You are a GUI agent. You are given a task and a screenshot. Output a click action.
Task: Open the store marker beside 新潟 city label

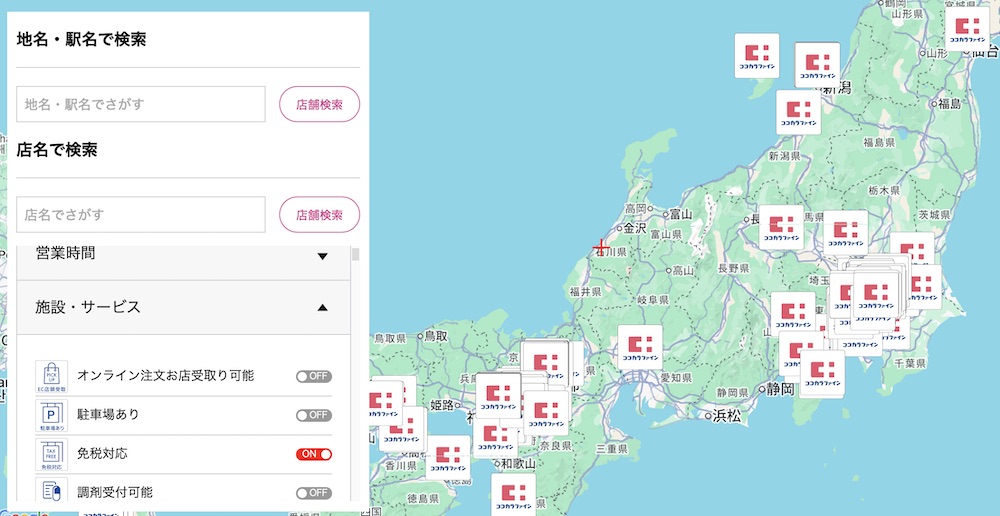click(817, 64)
